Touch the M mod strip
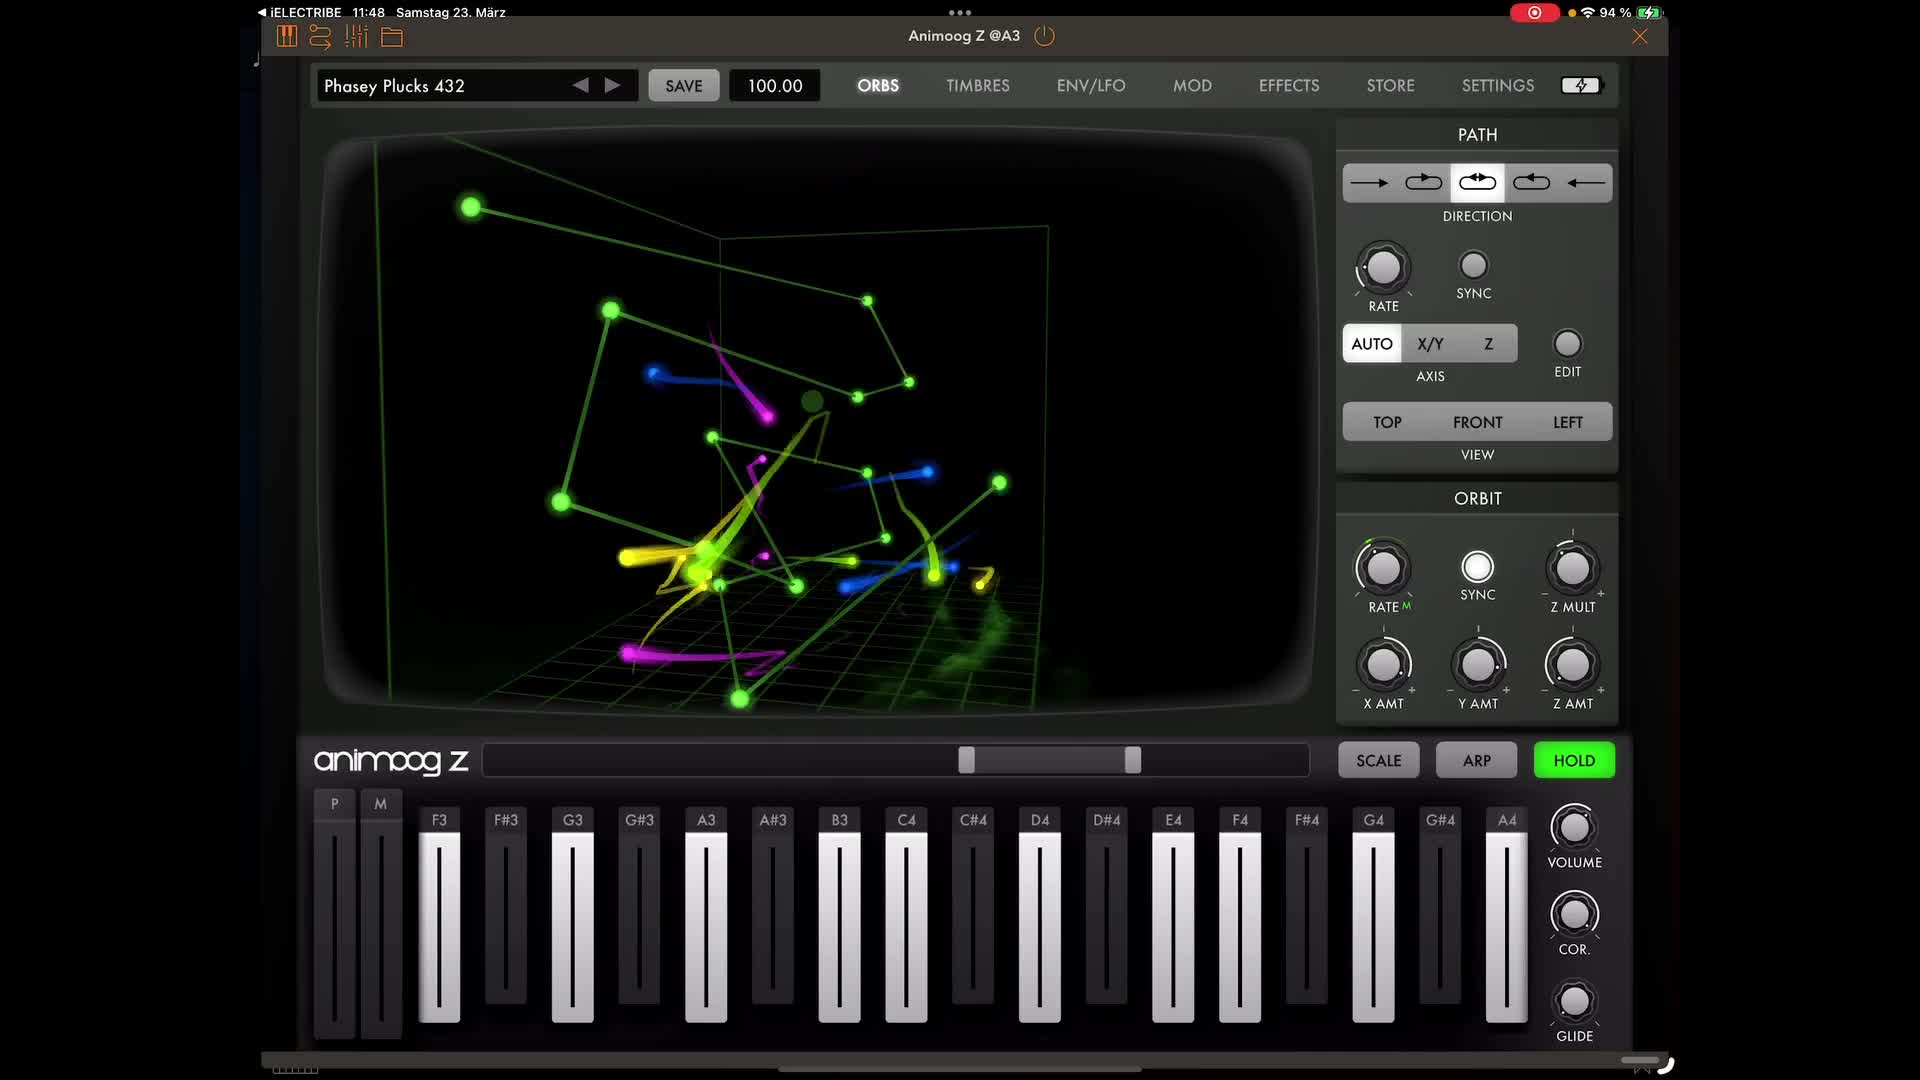This screenshot has height=1080, width=1920. tap(380, 915)
